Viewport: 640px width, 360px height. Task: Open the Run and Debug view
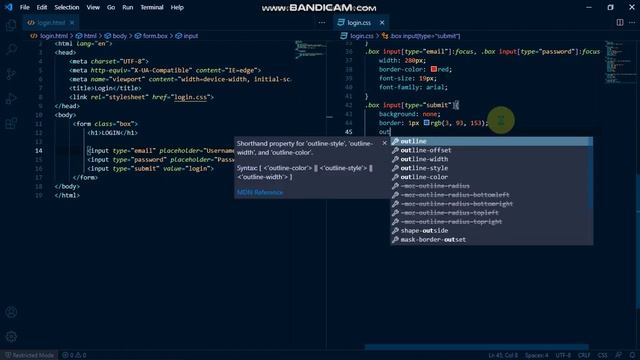pyautogui.click(x=11, y=99)
